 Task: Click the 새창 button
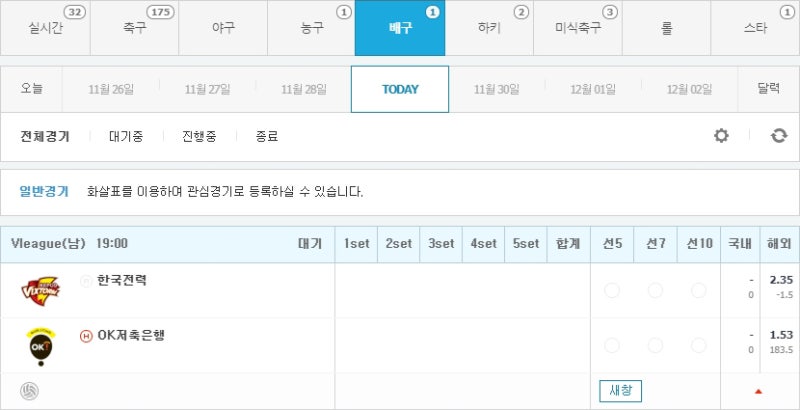pyautogui.click(x=620, y=391)
